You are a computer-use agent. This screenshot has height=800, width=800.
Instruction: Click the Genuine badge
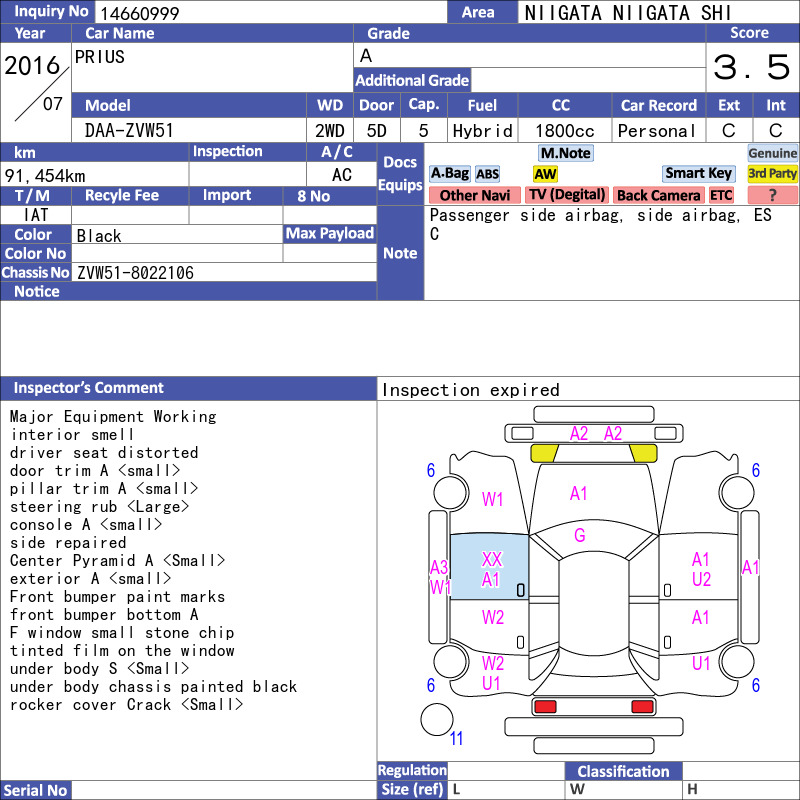(x=772, y=153)
